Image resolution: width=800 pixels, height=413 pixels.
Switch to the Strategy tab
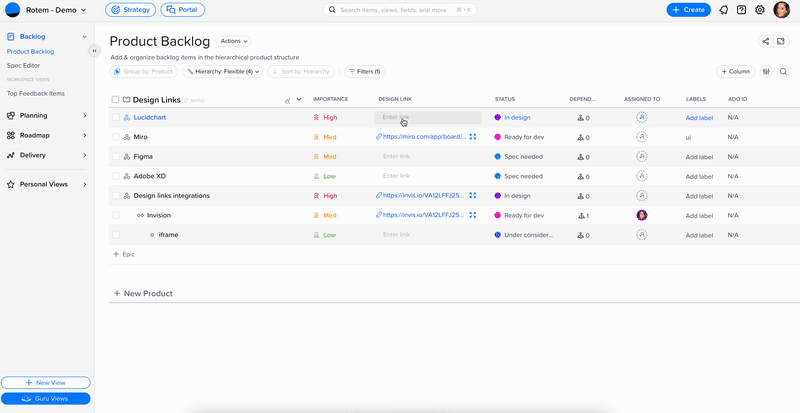point(130,10)
